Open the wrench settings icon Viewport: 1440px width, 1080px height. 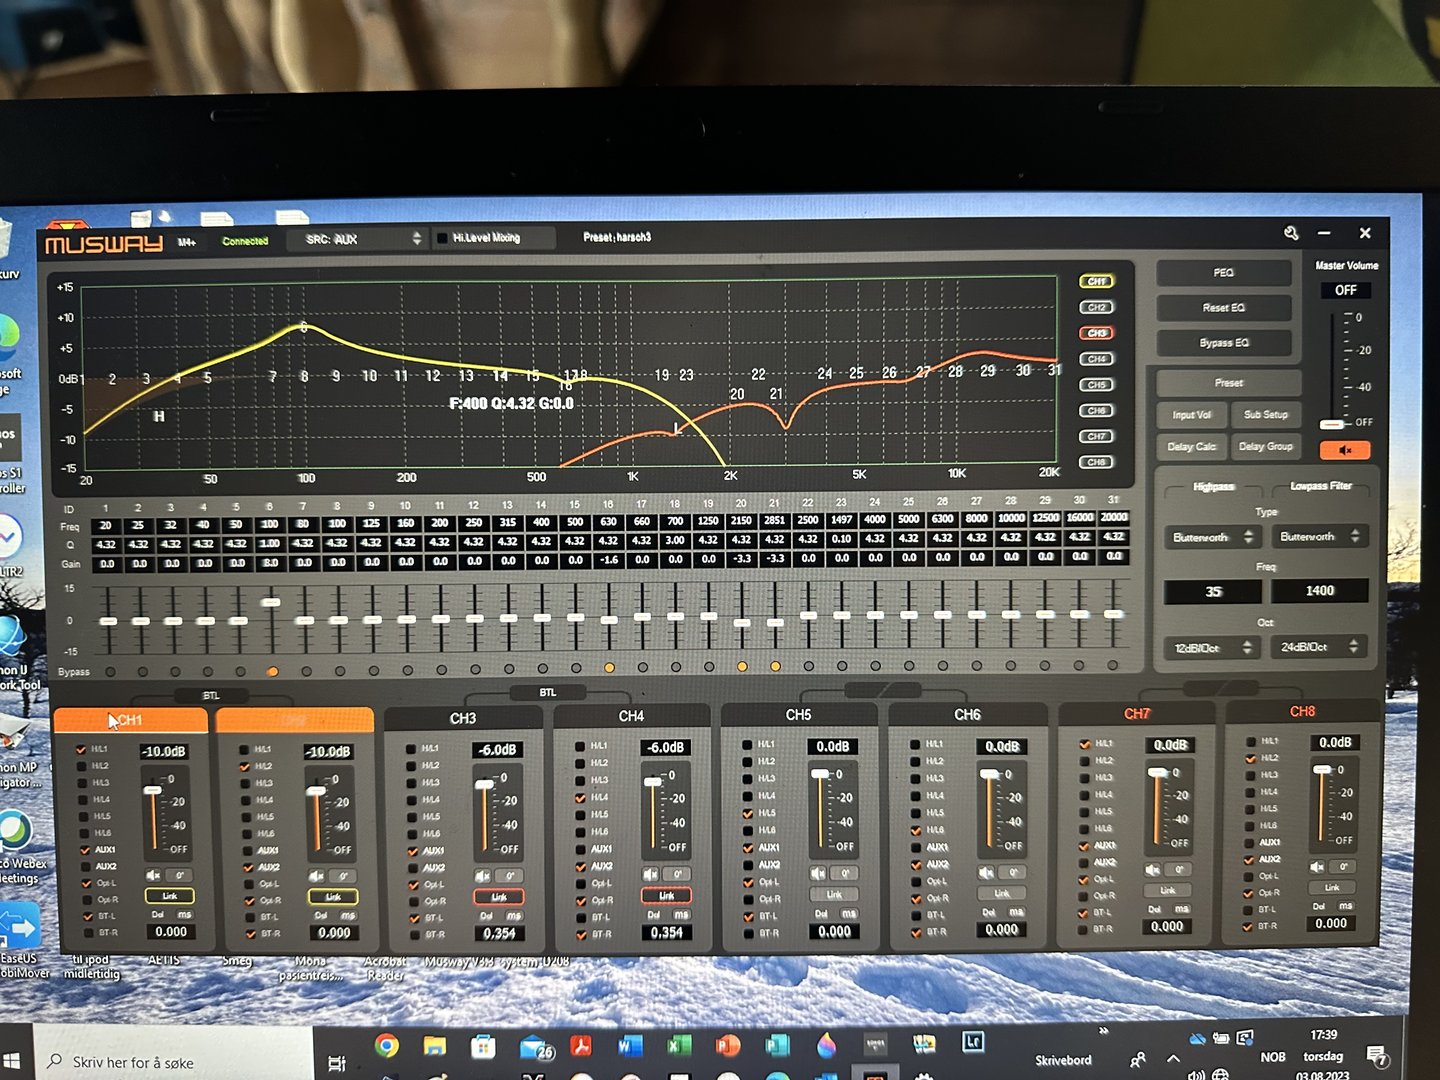pyautogui.click(x=1291, y=233)
